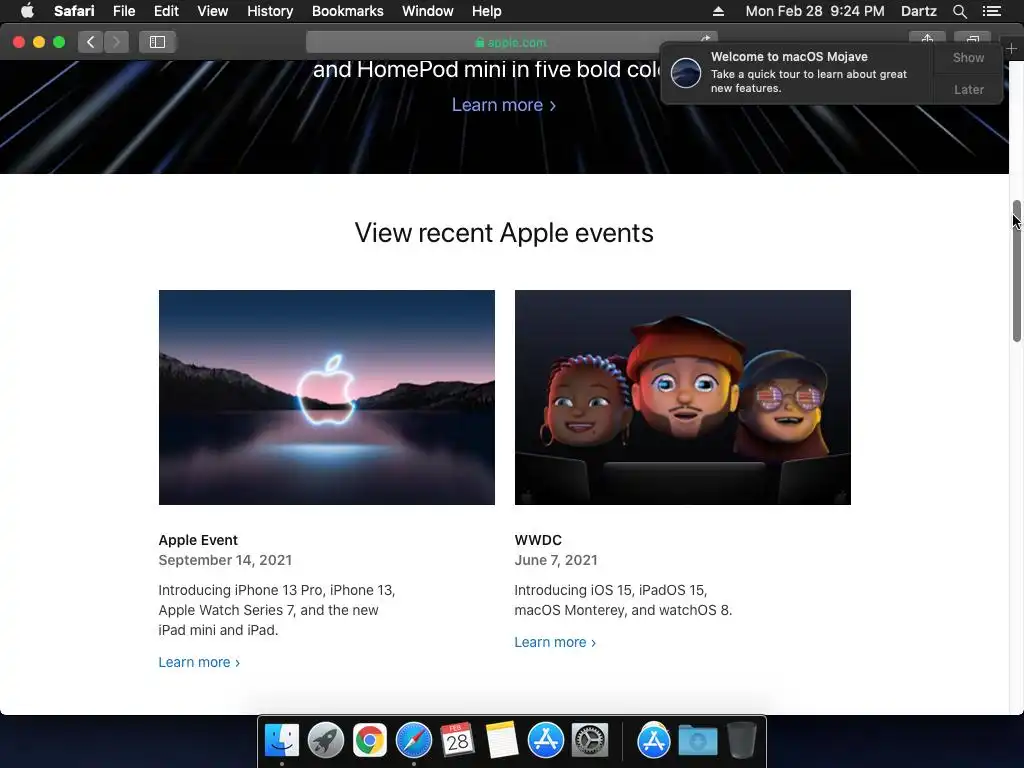Click the page vertical scrollbar thumb
The width and height of the screenshot is (1024, 768).
tap(1016, 271)
